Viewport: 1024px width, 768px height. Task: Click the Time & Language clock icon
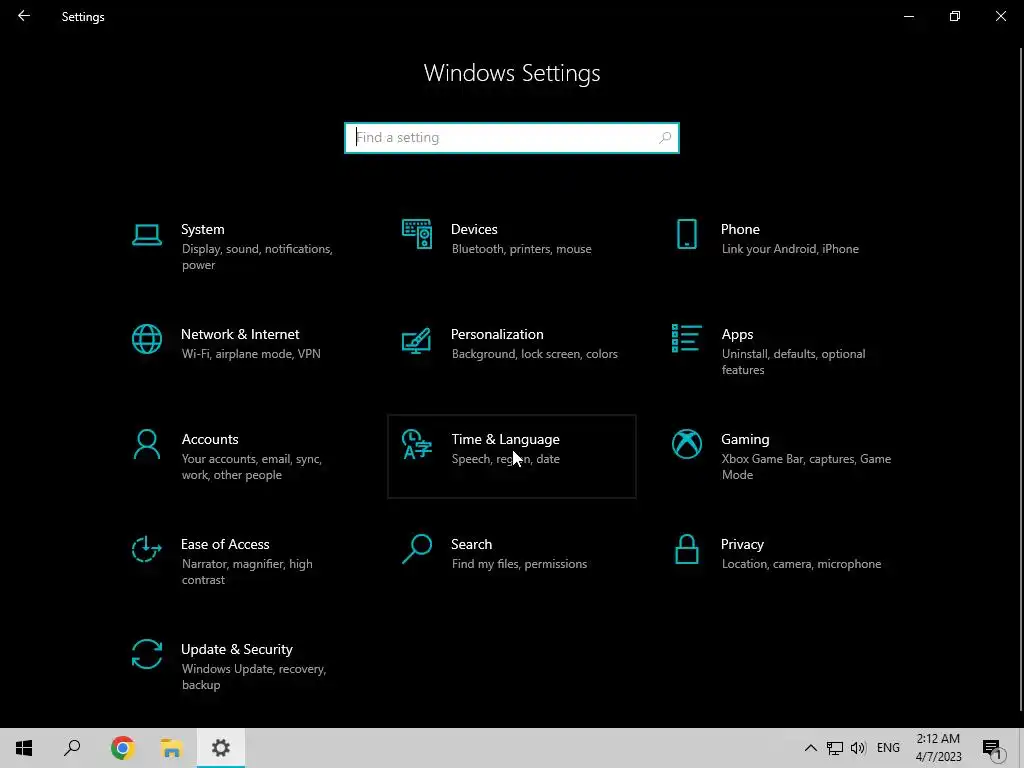point(417,445)
